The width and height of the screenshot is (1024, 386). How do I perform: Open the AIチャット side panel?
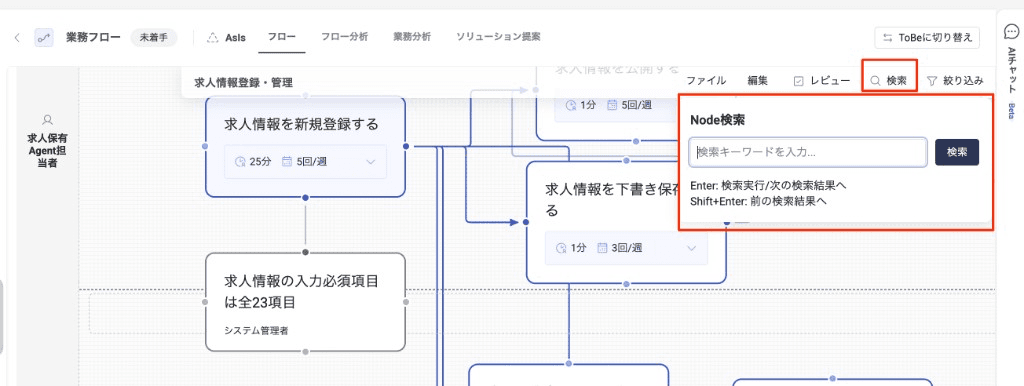click(x=1011, y=72)
